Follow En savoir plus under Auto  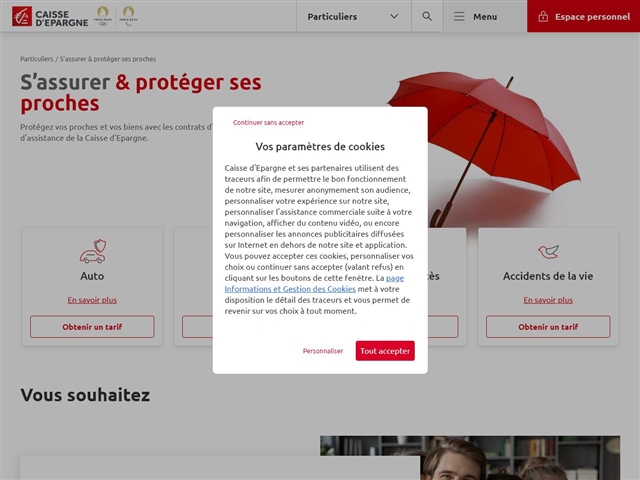tap(92, 300)
